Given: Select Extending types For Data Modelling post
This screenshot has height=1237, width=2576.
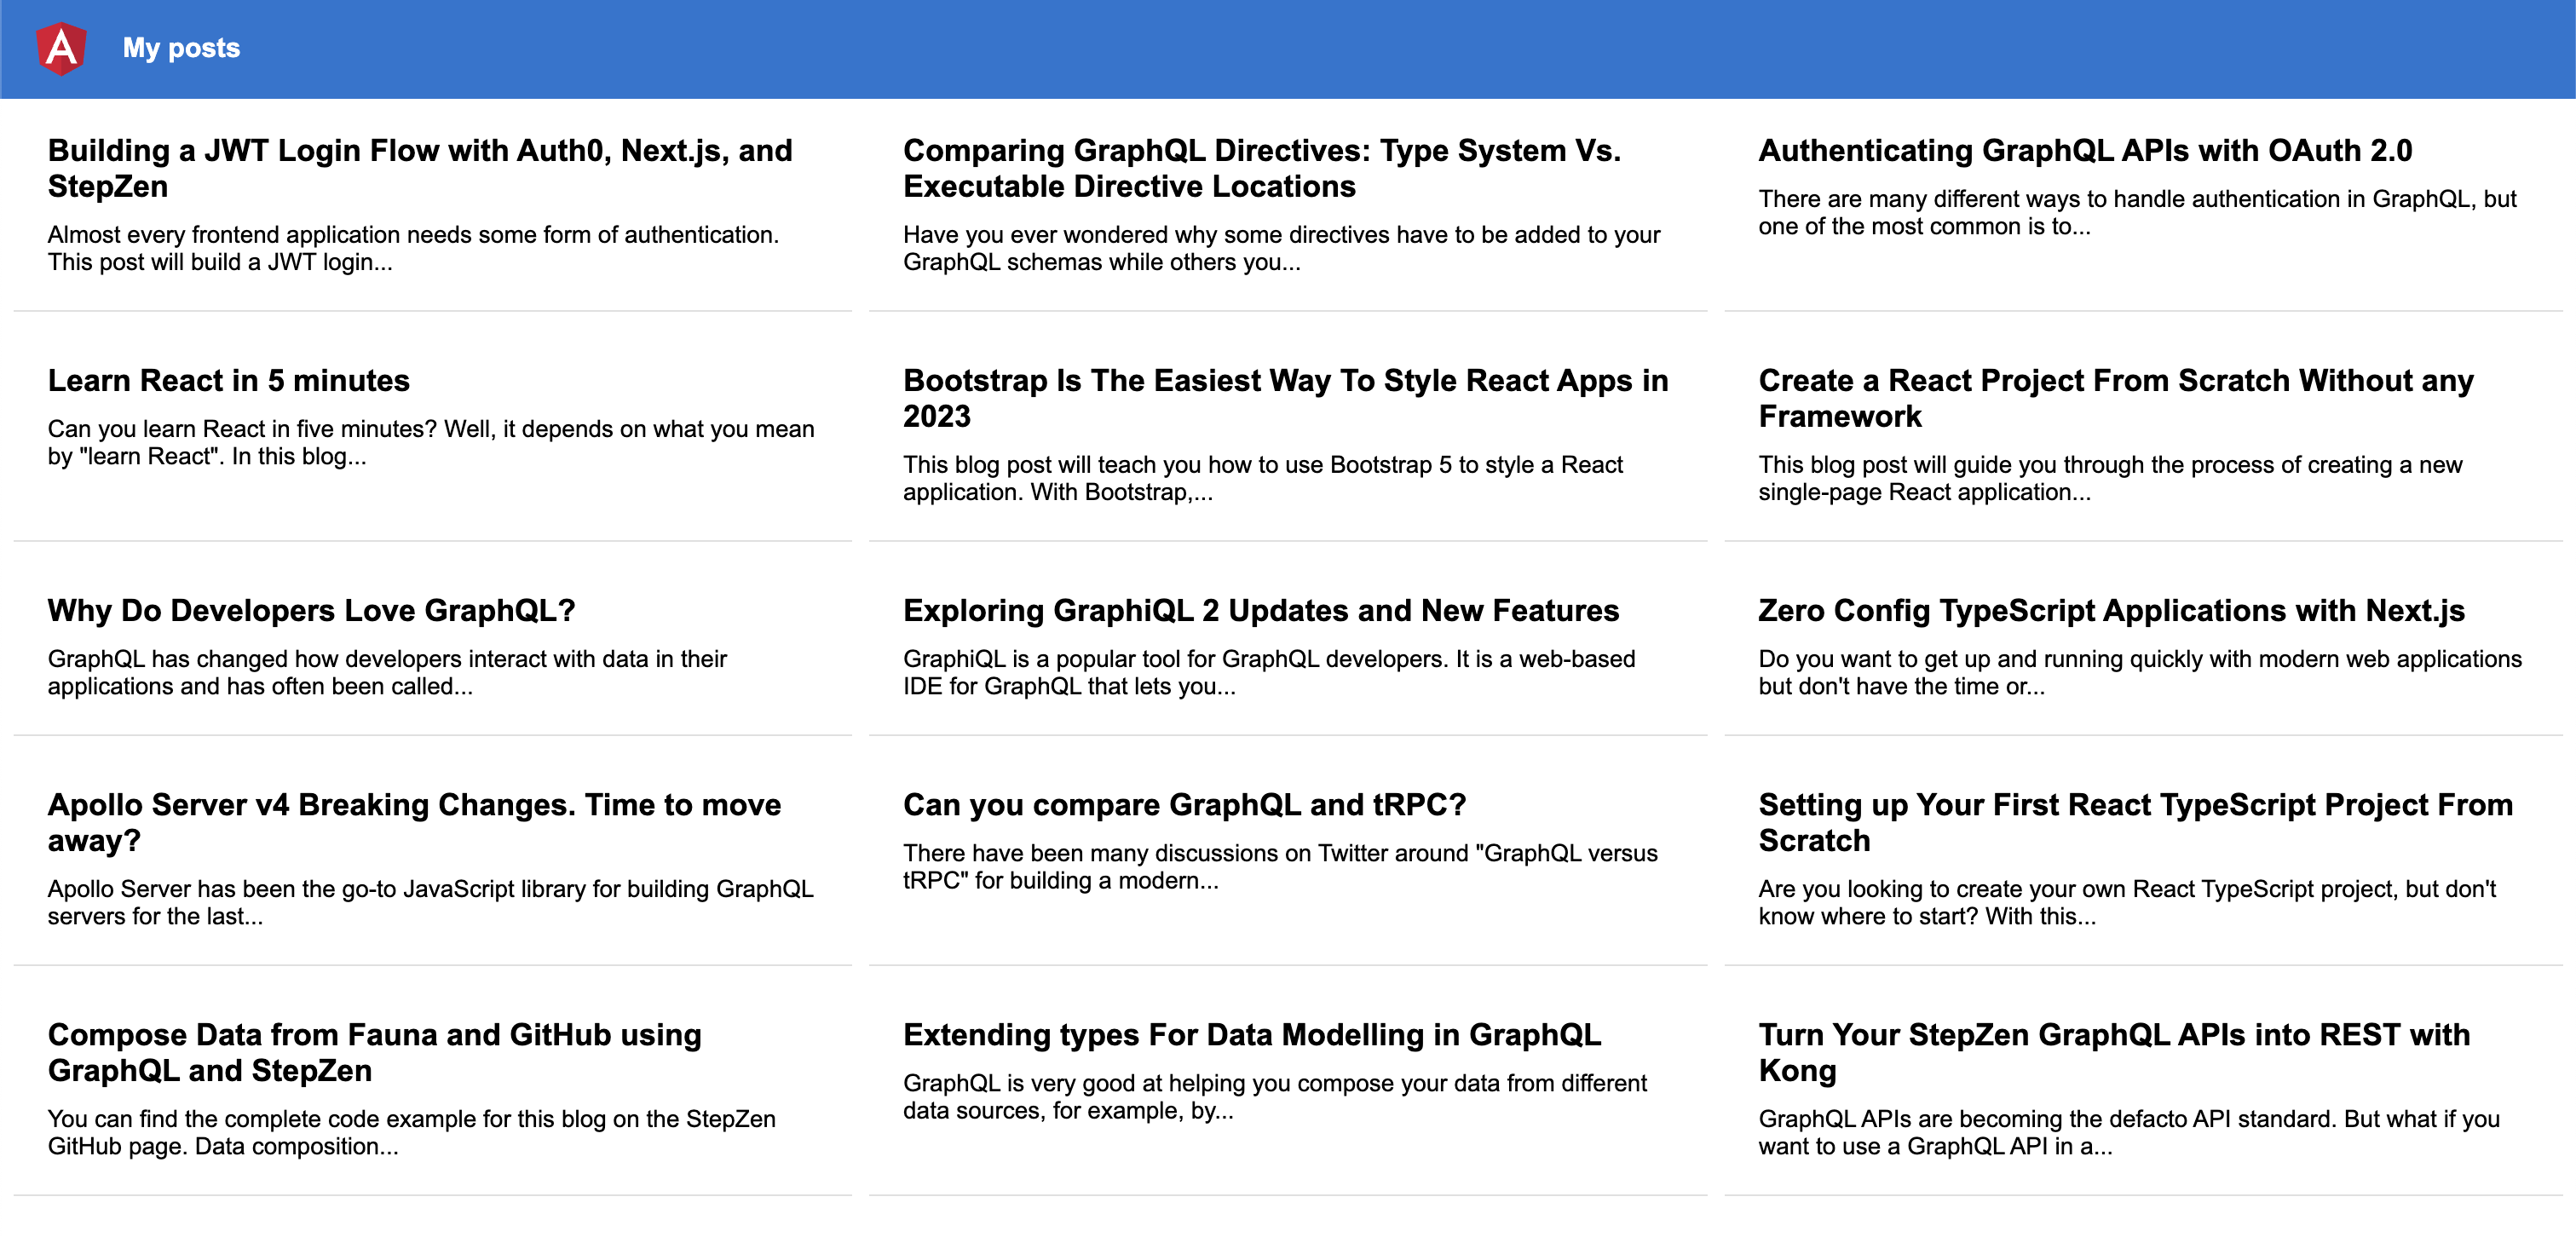Looking at the screenshot, I should point(1252,1034).
